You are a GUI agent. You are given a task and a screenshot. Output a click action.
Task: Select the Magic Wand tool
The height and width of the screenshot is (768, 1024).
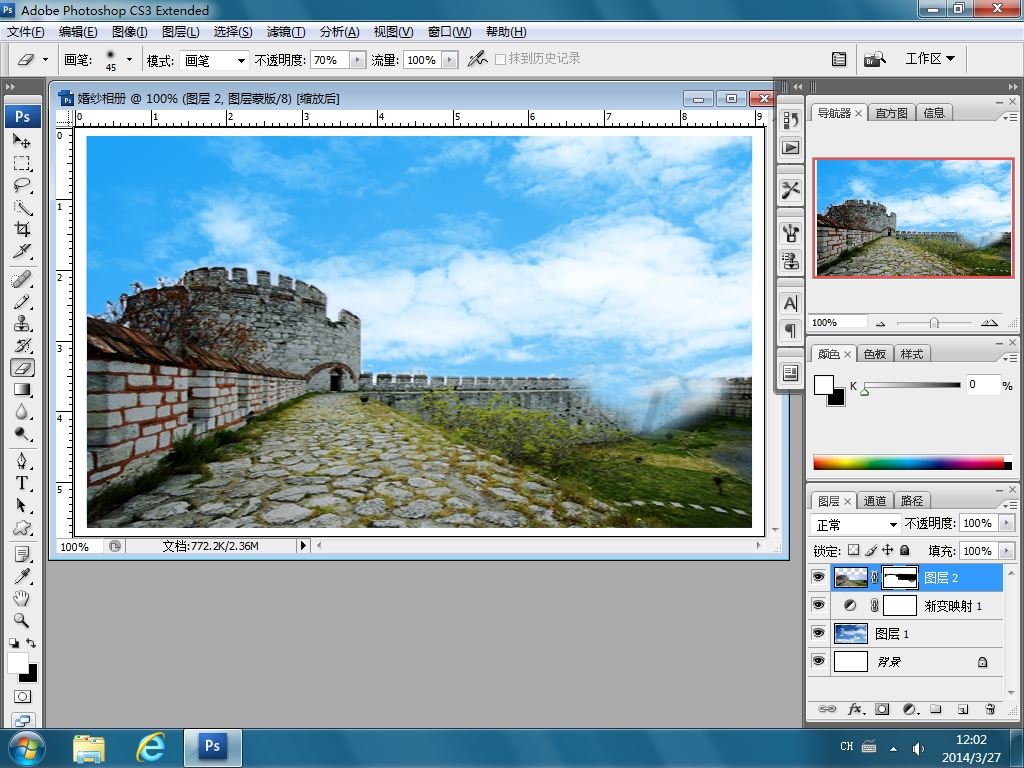click(22, 208)
